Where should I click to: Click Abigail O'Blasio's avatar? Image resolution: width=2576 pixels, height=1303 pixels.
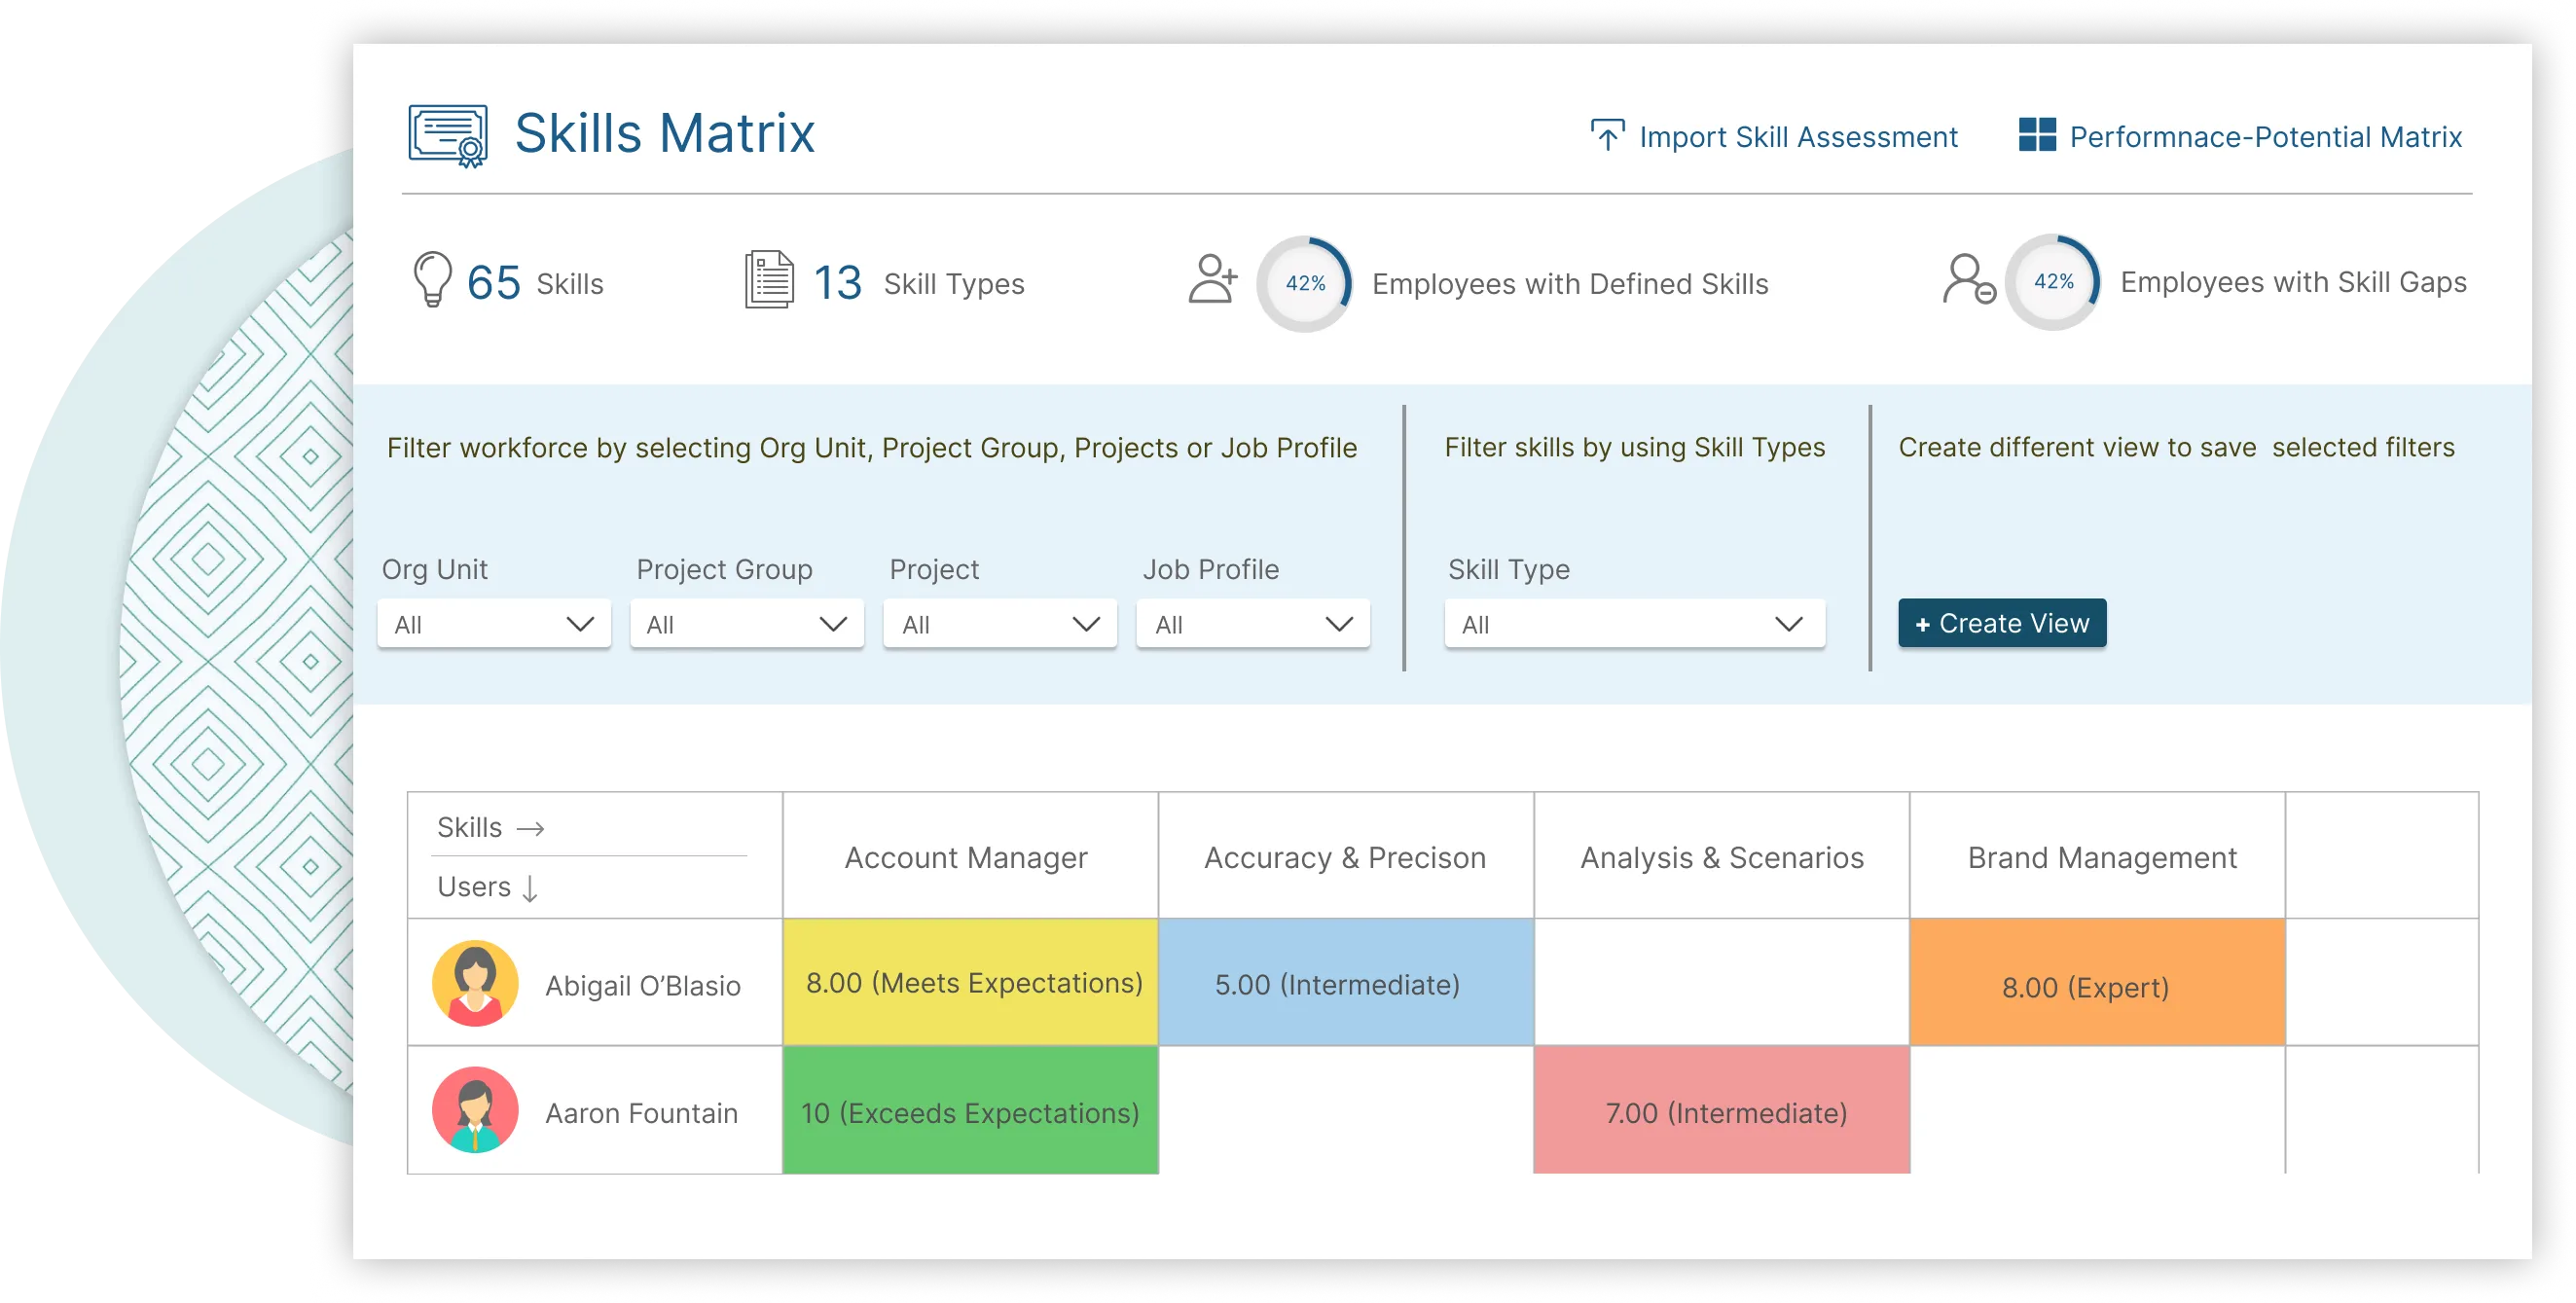coord(475,983)
